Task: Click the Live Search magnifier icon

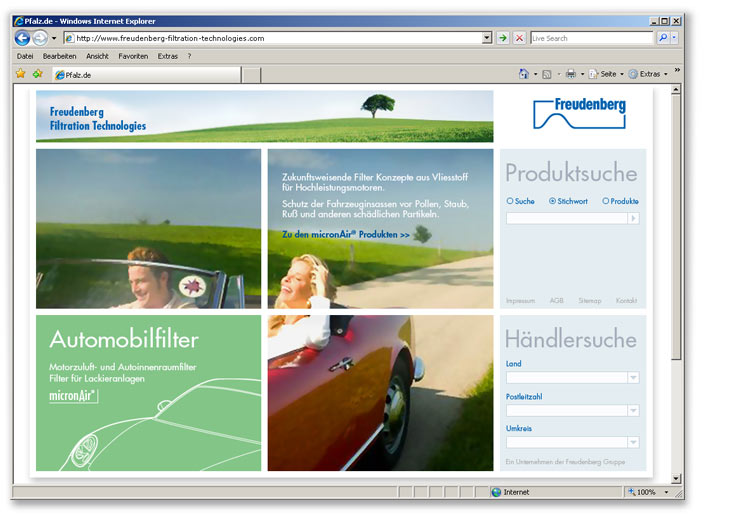Action: point(663,38)
